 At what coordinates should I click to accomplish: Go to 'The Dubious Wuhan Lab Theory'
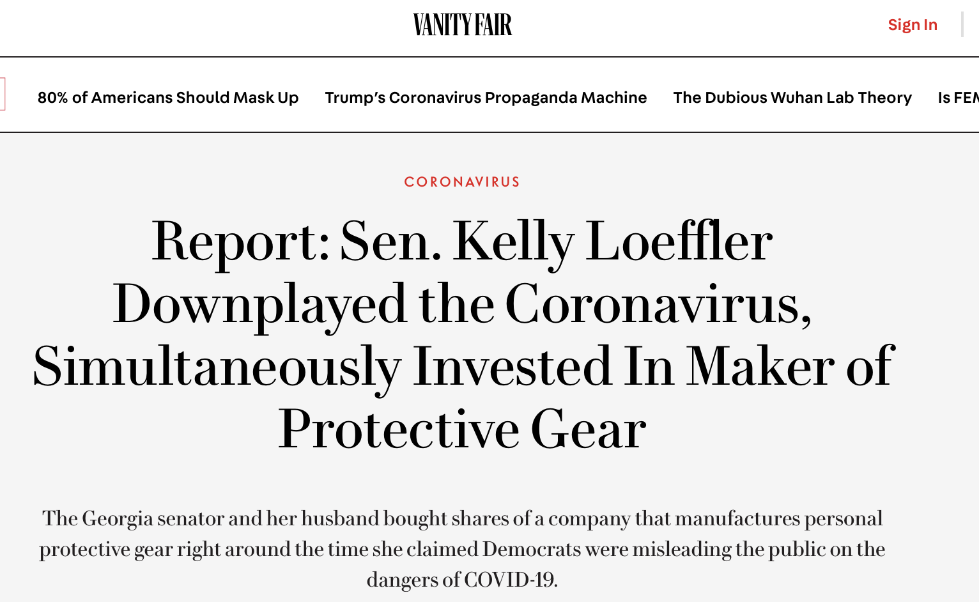point(792,98)
